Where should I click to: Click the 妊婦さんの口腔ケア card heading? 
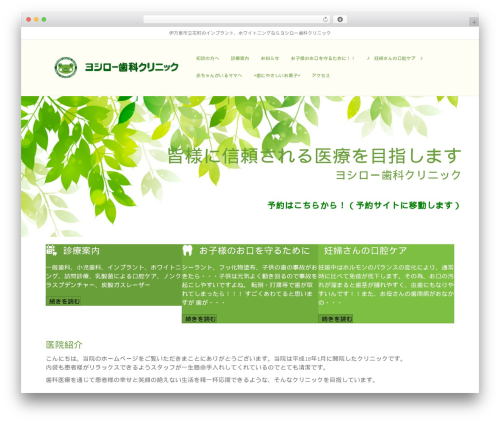(x=365, y=251)
